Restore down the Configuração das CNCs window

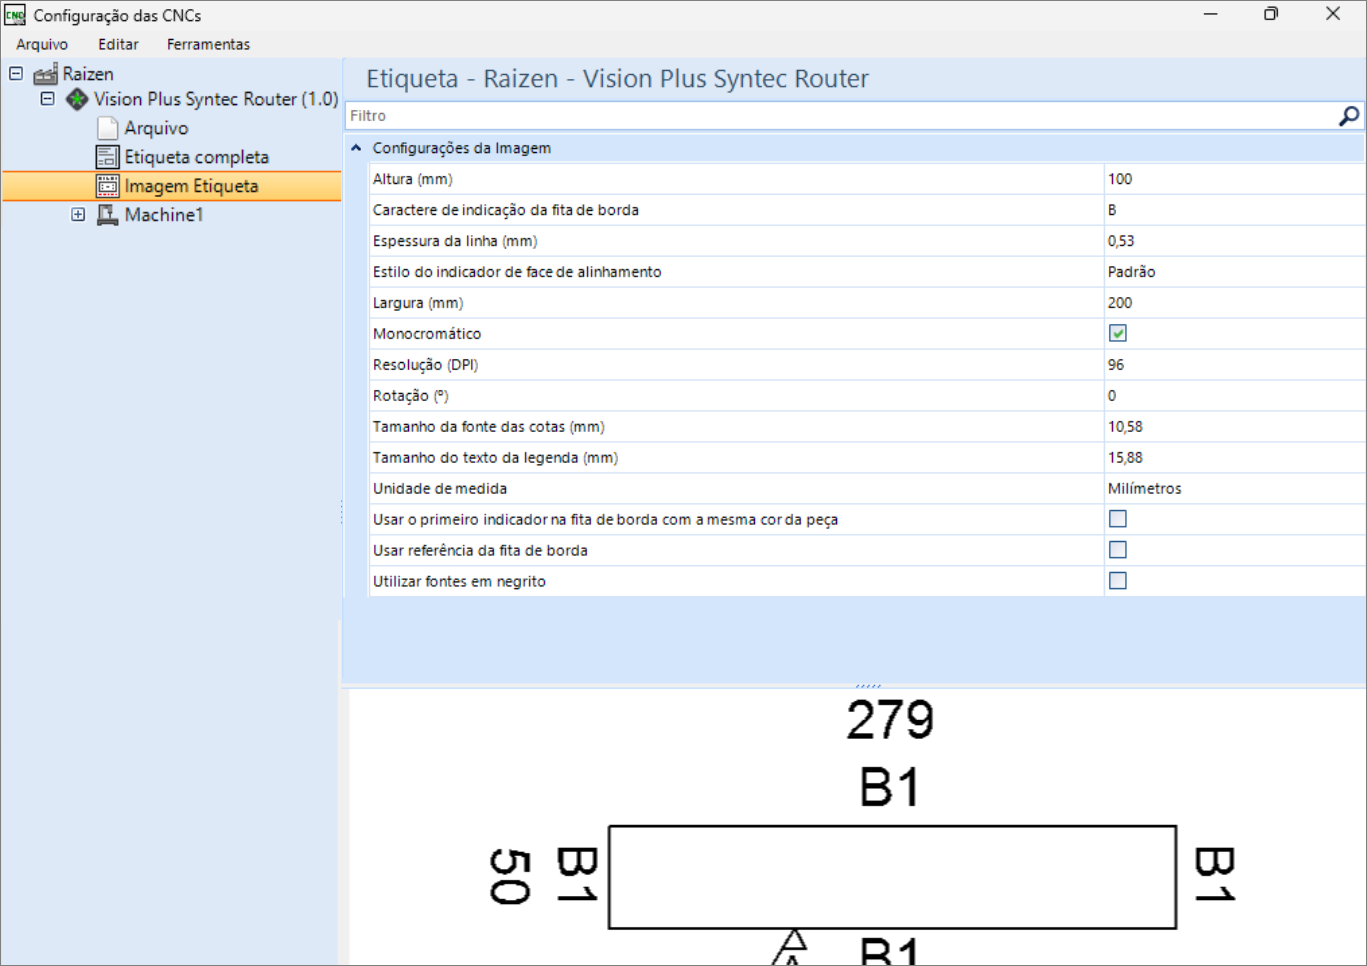click(x=1271, y=14)
